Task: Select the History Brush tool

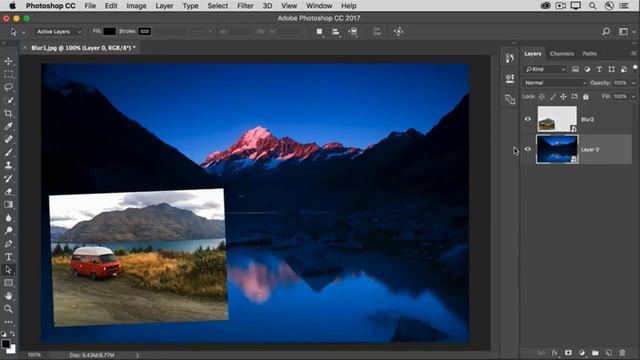Action: point(9,178)
